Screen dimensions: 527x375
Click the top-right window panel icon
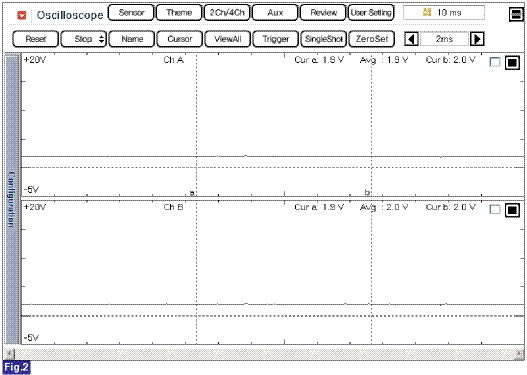pos(516,14)
